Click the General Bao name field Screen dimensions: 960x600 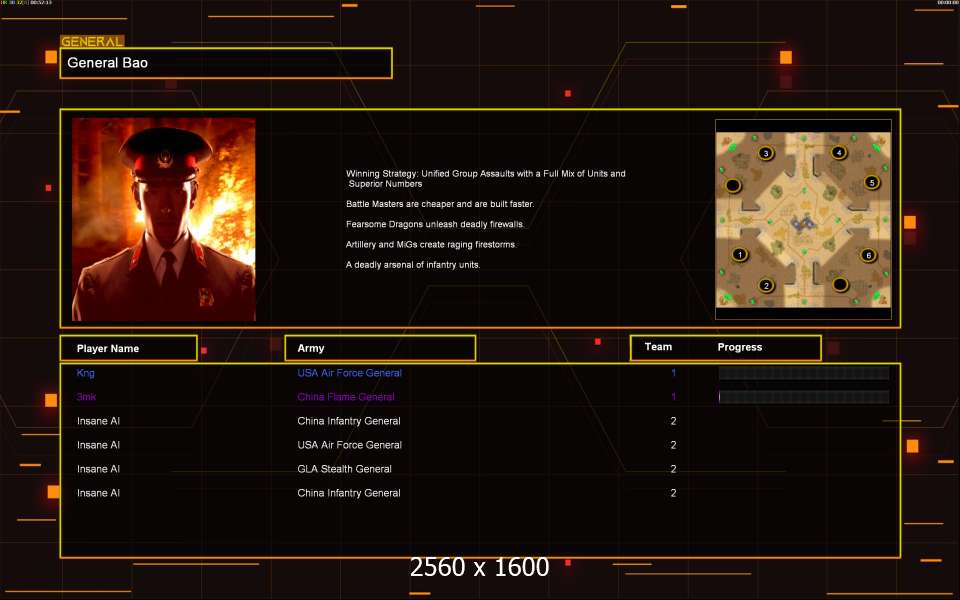coord(226,63)
